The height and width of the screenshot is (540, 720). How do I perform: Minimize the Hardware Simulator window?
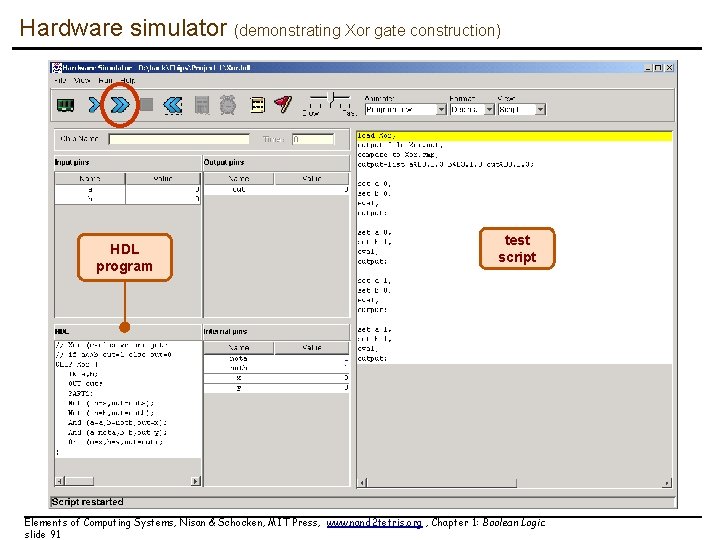point(648,68)
